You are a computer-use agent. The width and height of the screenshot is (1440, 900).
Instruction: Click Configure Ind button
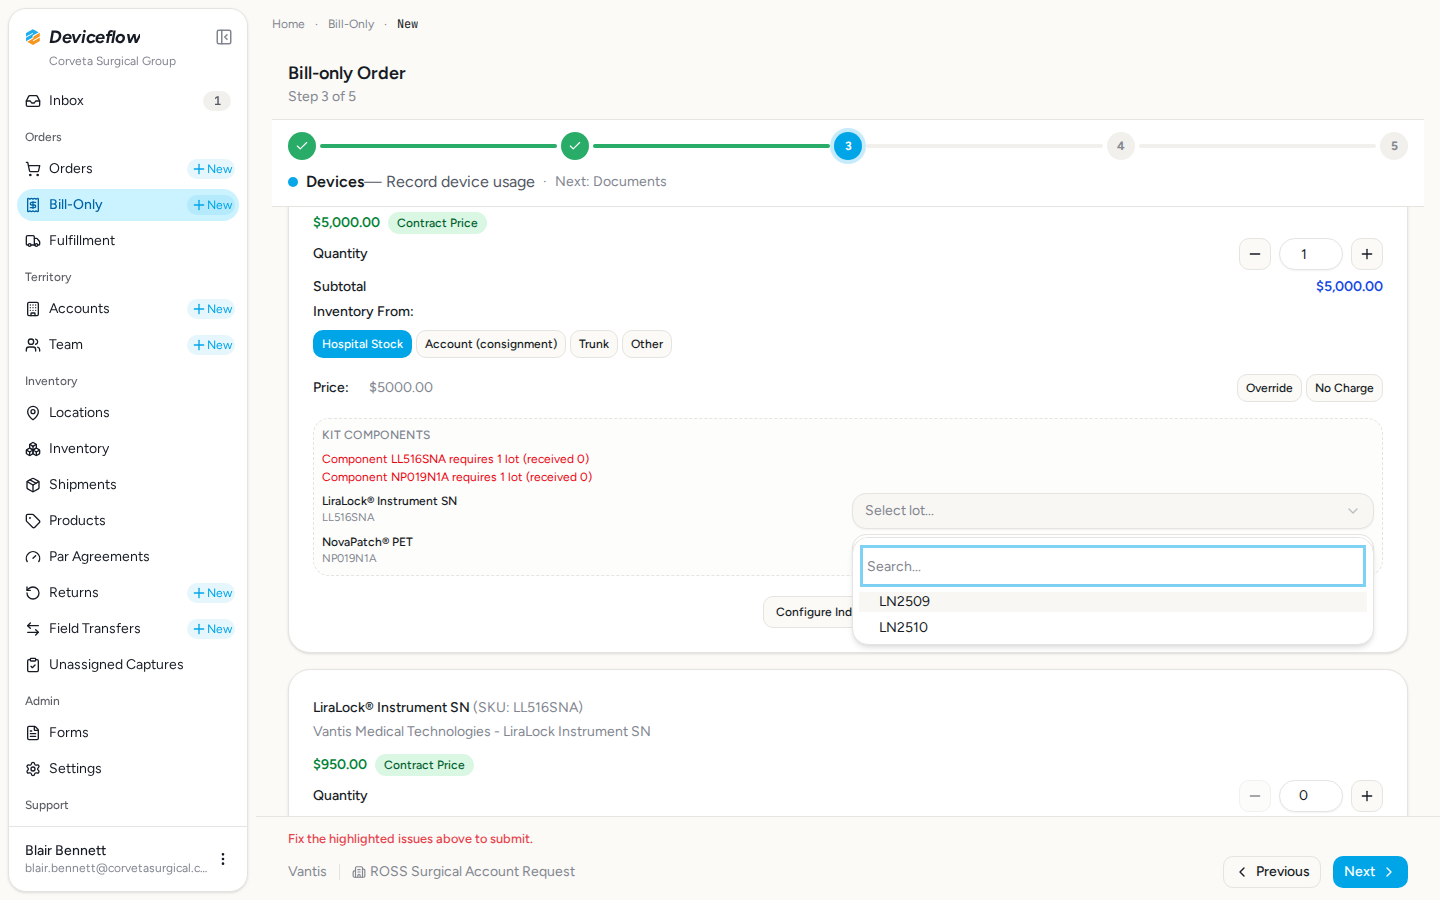pyautogui.click(x=809, y=612)
